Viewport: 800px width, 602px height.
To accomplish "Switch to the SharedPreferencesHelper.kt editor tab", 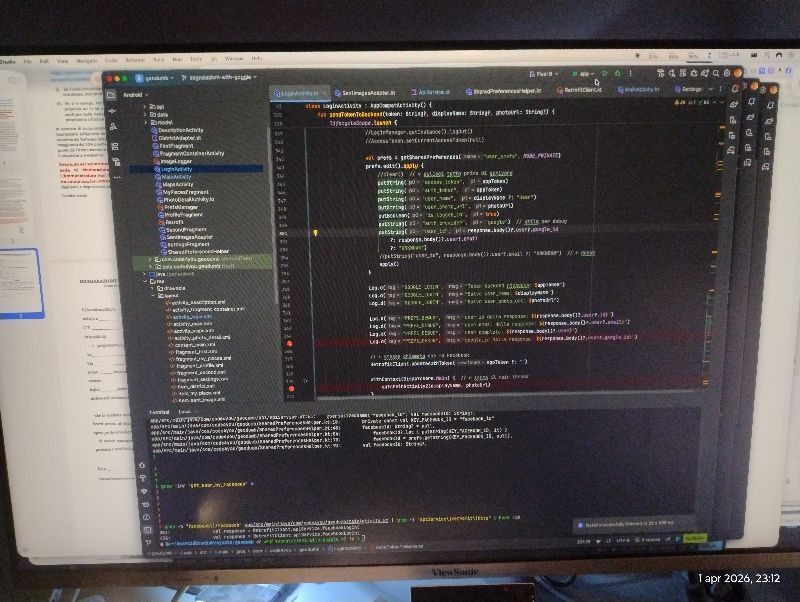I will click(505, 90).
